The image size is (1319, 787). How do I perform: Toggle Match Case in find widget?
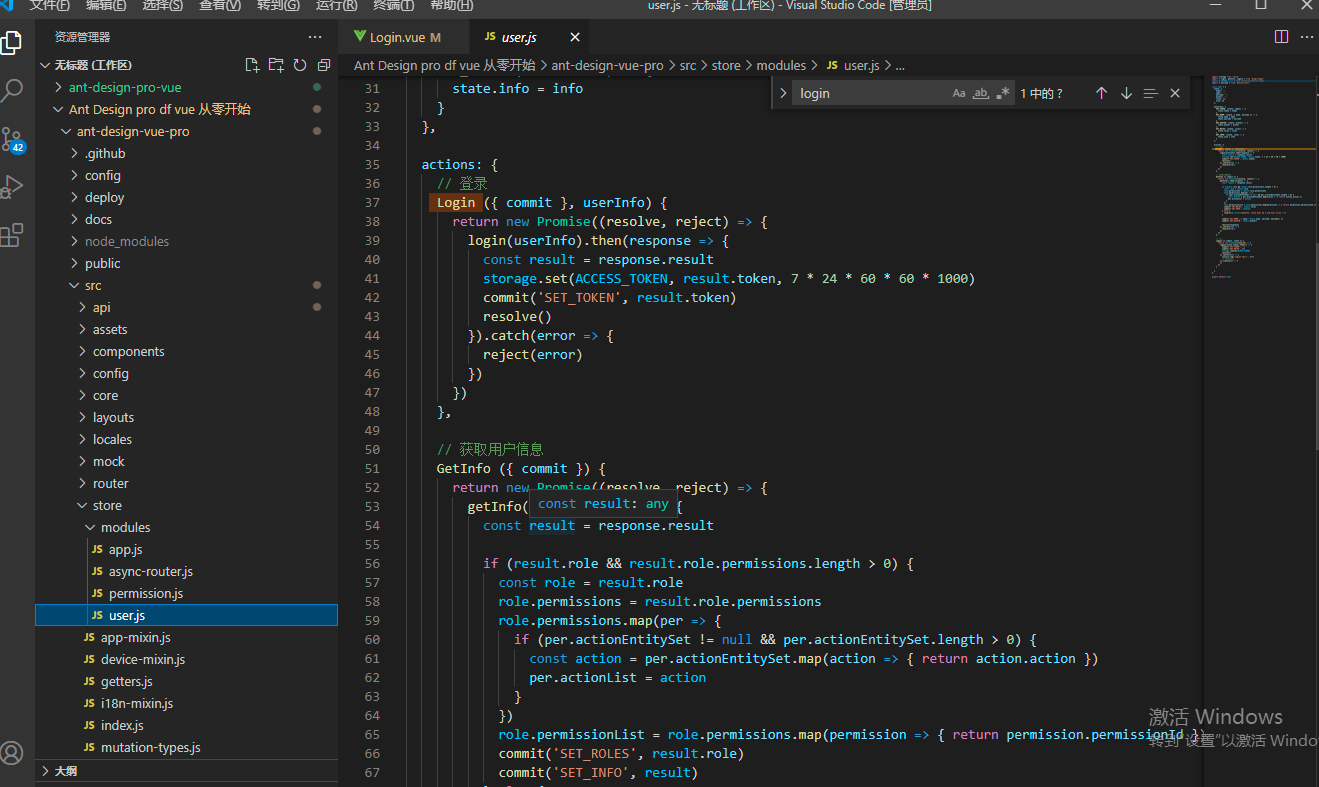pos(959,93)
